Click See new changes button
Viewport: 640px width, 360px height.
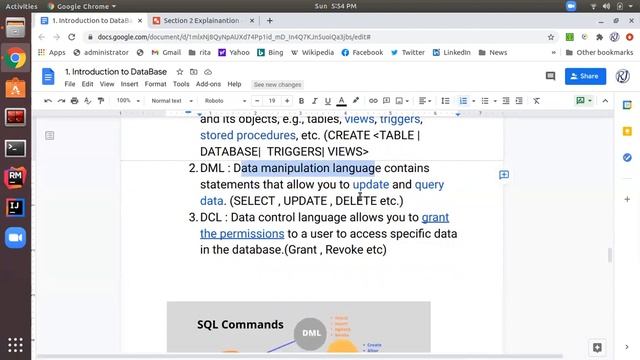point(278,84)
